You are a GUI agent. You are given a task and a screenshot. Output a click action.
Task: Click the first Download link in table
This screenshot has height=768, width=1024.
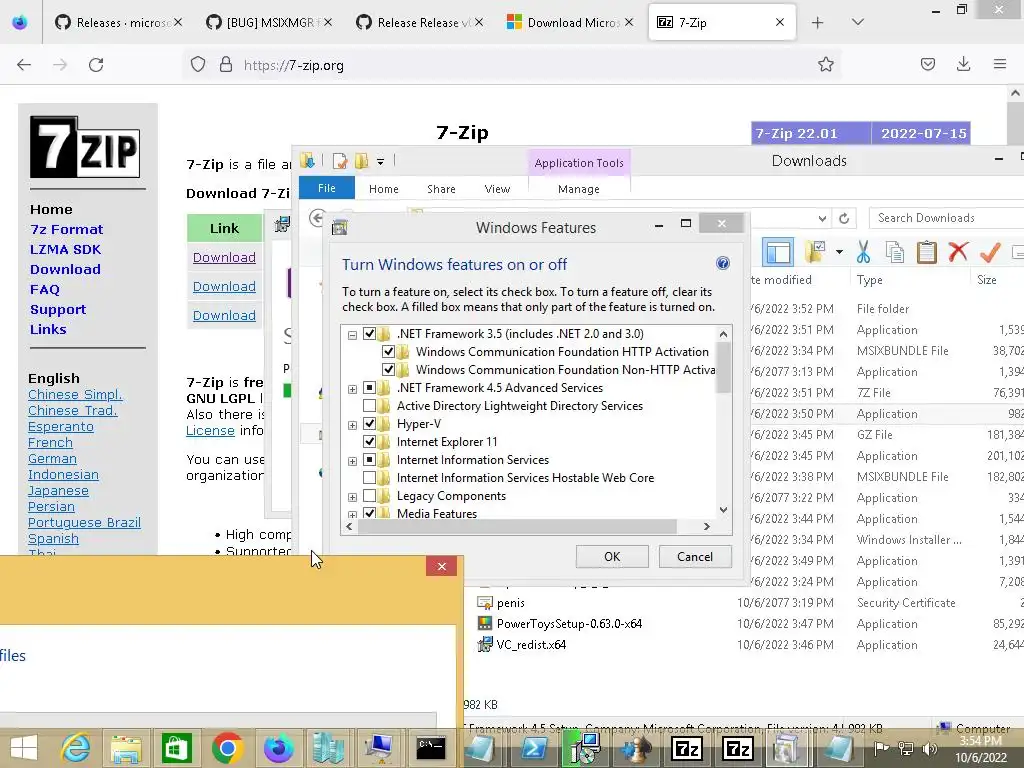click(224, 257)
